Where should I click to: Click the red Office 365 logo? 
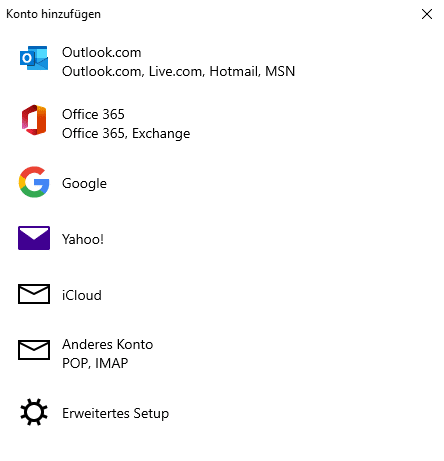[x=34, y=120]
